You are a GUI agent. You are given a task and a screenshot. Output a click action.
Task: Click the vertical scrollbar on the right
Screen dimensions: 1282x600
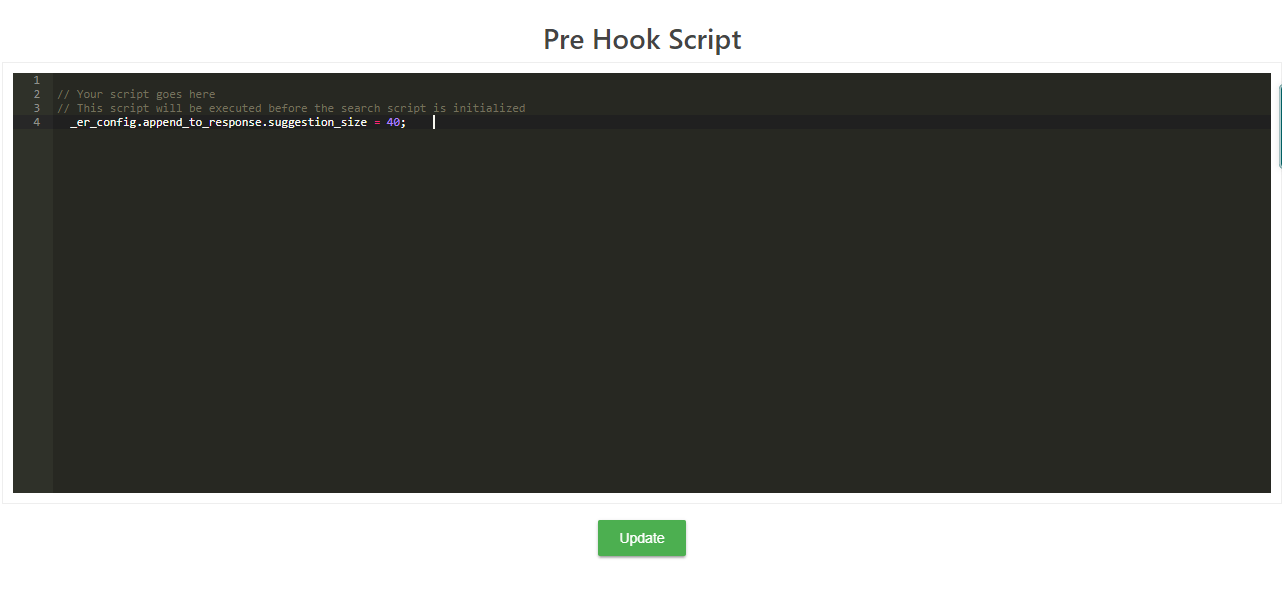click(1277, 120)
